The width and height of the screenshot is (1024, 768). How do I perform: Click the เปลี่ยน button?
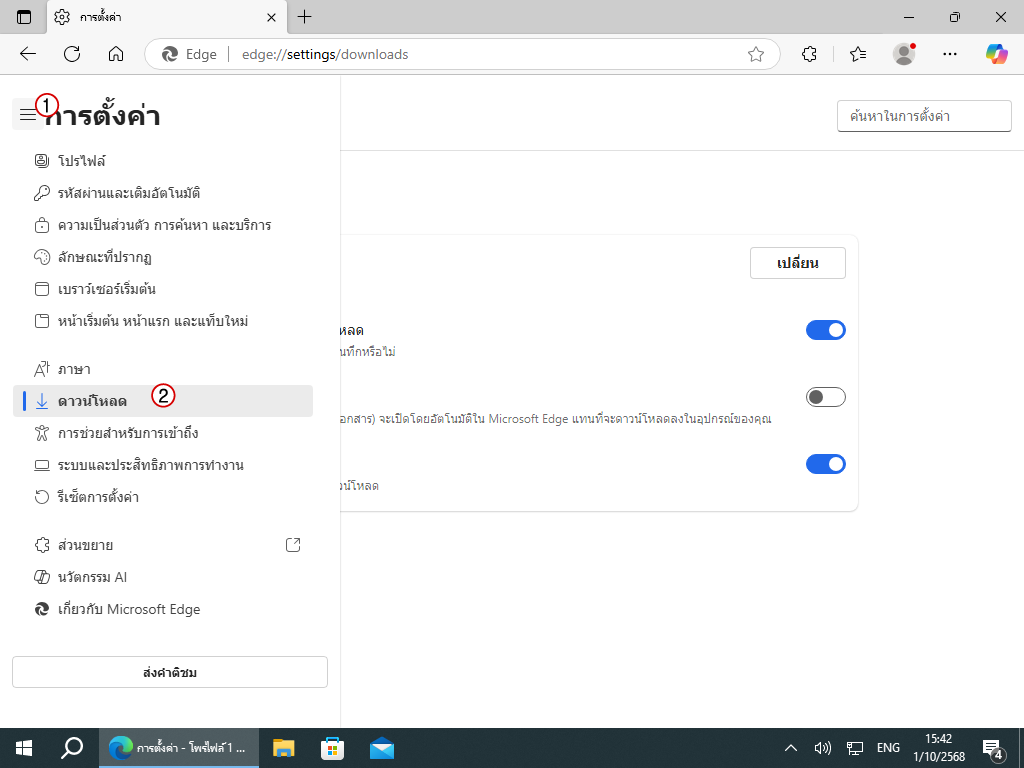click(x=797, y=263)
